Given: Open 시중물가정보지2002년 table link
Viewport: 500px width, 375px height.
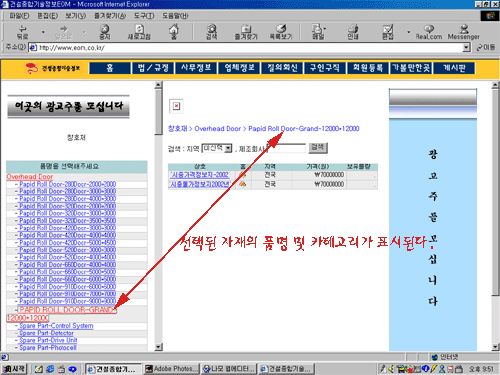Looking at the screenshot, I should 200,184.
